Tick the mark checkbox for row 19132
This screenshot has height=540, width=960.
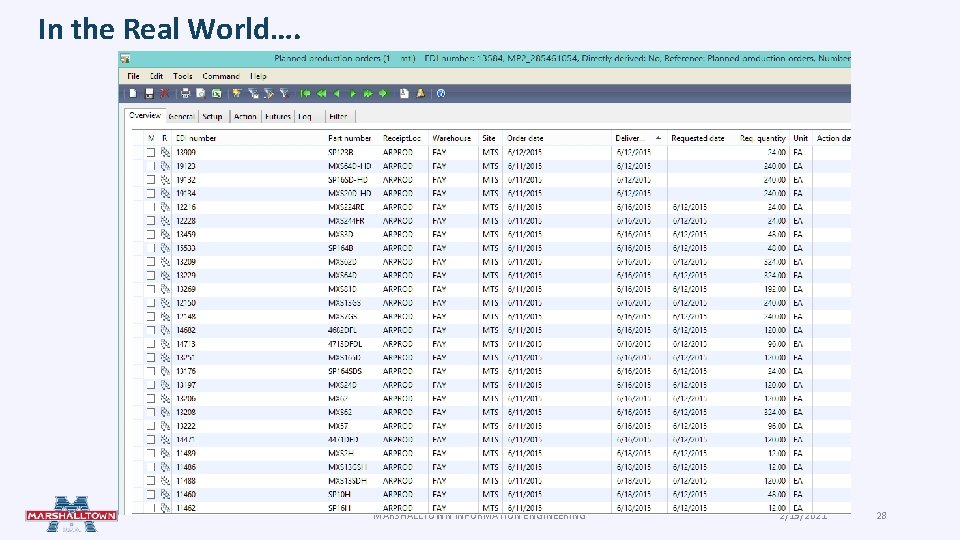coord(151,180)
